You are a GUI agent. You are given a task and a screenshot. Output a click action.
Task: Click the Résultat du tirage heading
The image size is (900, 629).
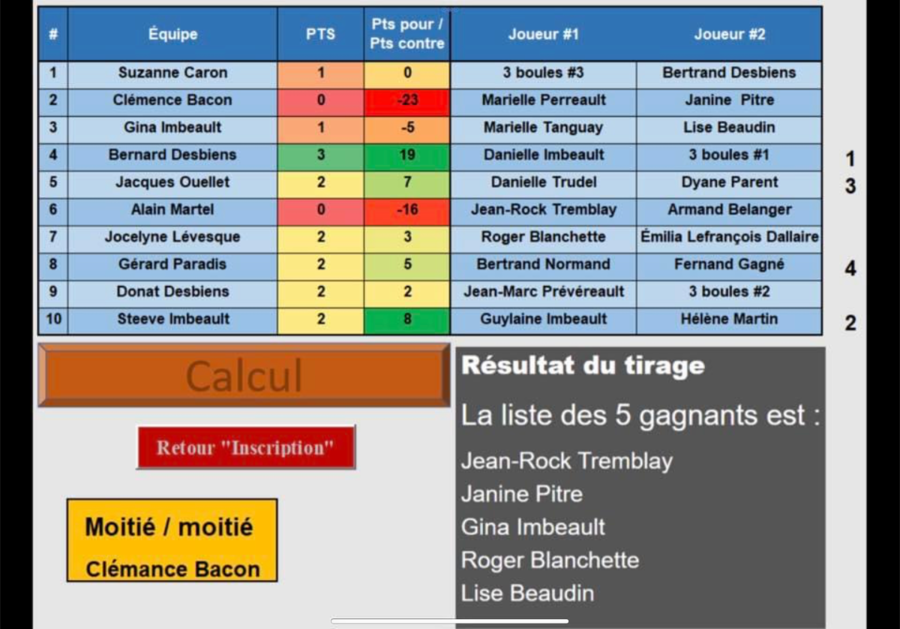[x=583, y=366]
